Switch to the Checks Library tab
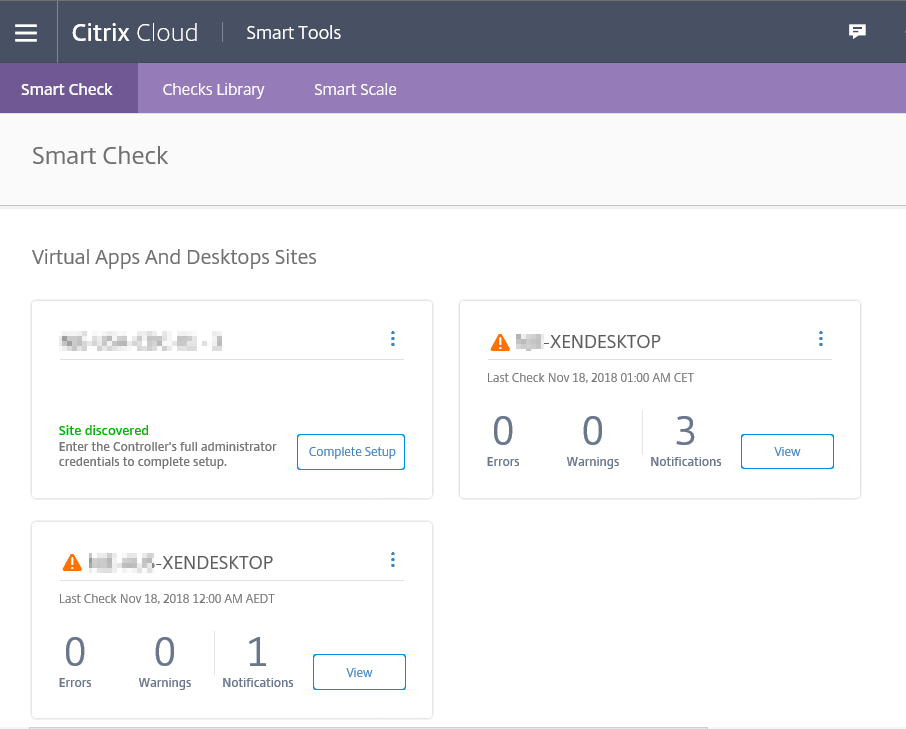Image resolution: width=906 pixels, height=729 pixels. (x=213, y=89)
